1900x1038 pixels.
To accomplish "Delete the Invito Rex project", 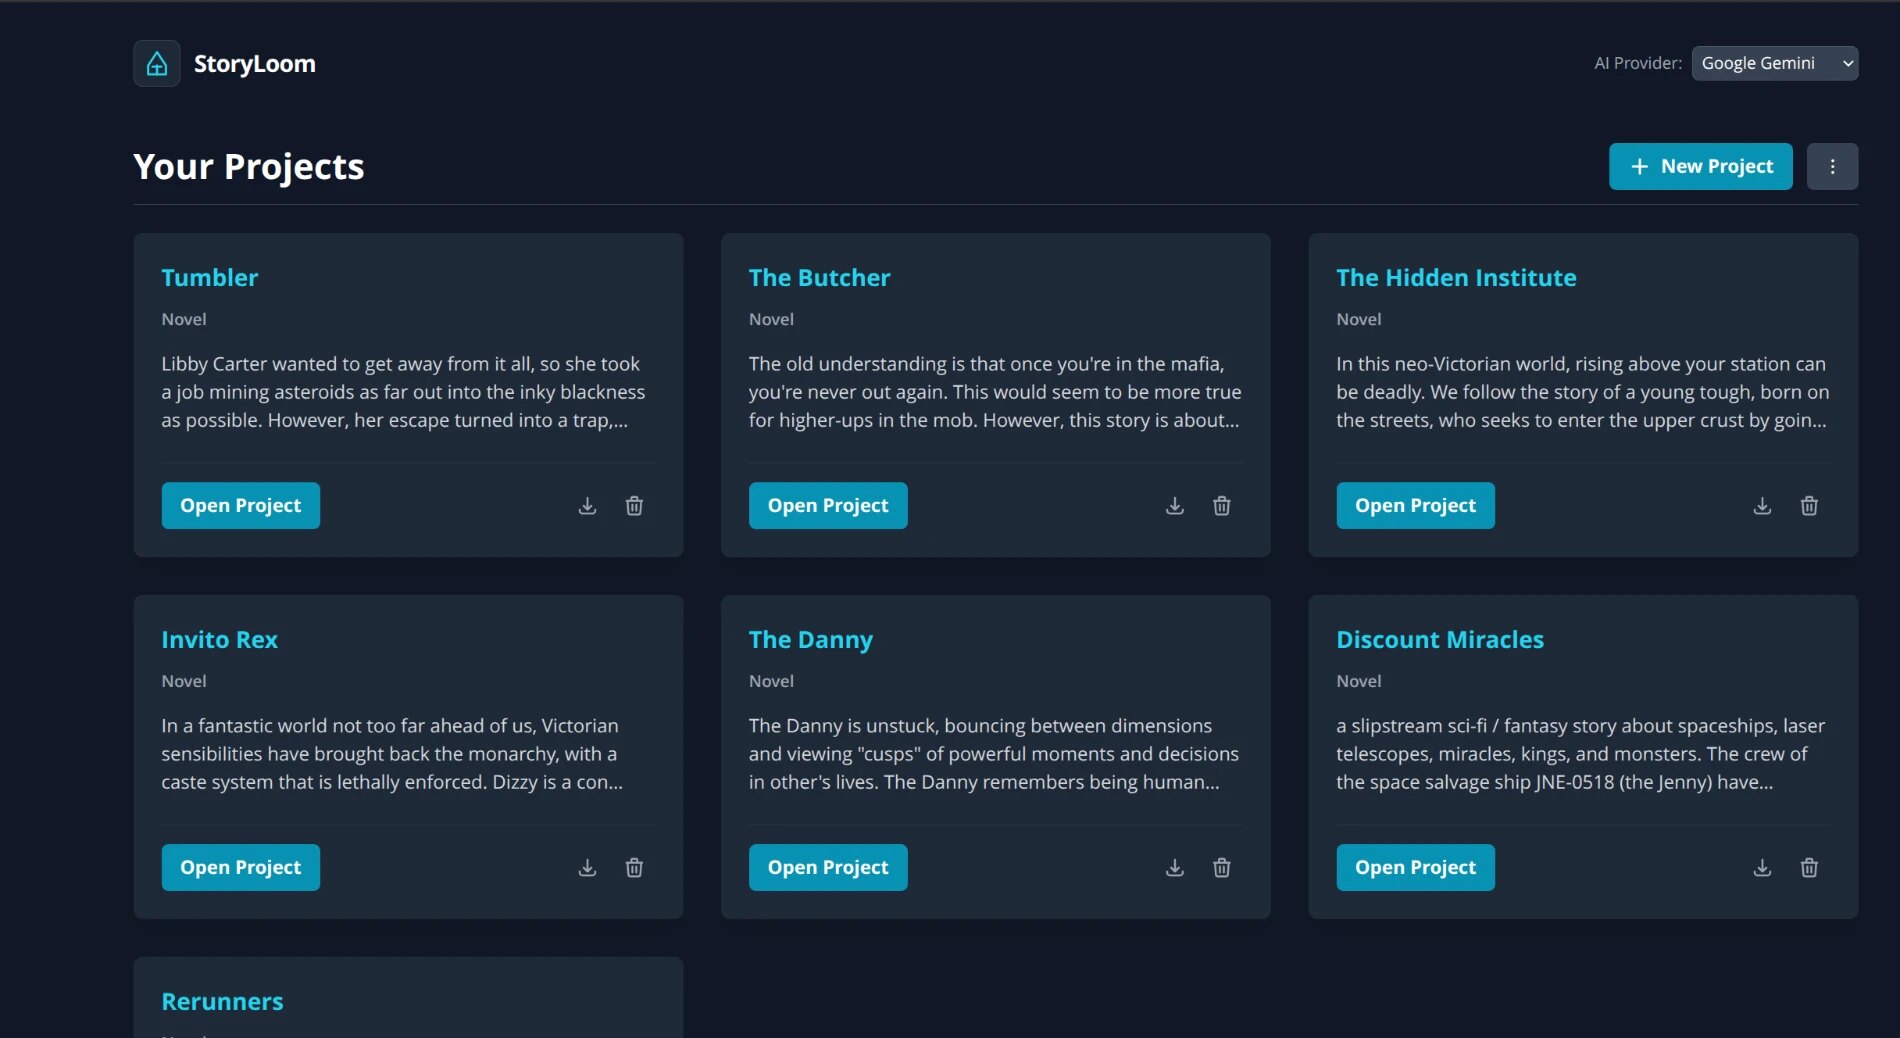I will pyautogui.click(x=634, y=868).
